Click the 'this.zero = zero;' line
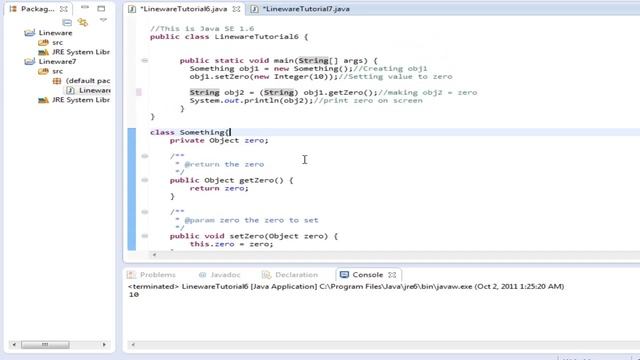Viewport: 640px width, 360px height. (x=231, y=244)
